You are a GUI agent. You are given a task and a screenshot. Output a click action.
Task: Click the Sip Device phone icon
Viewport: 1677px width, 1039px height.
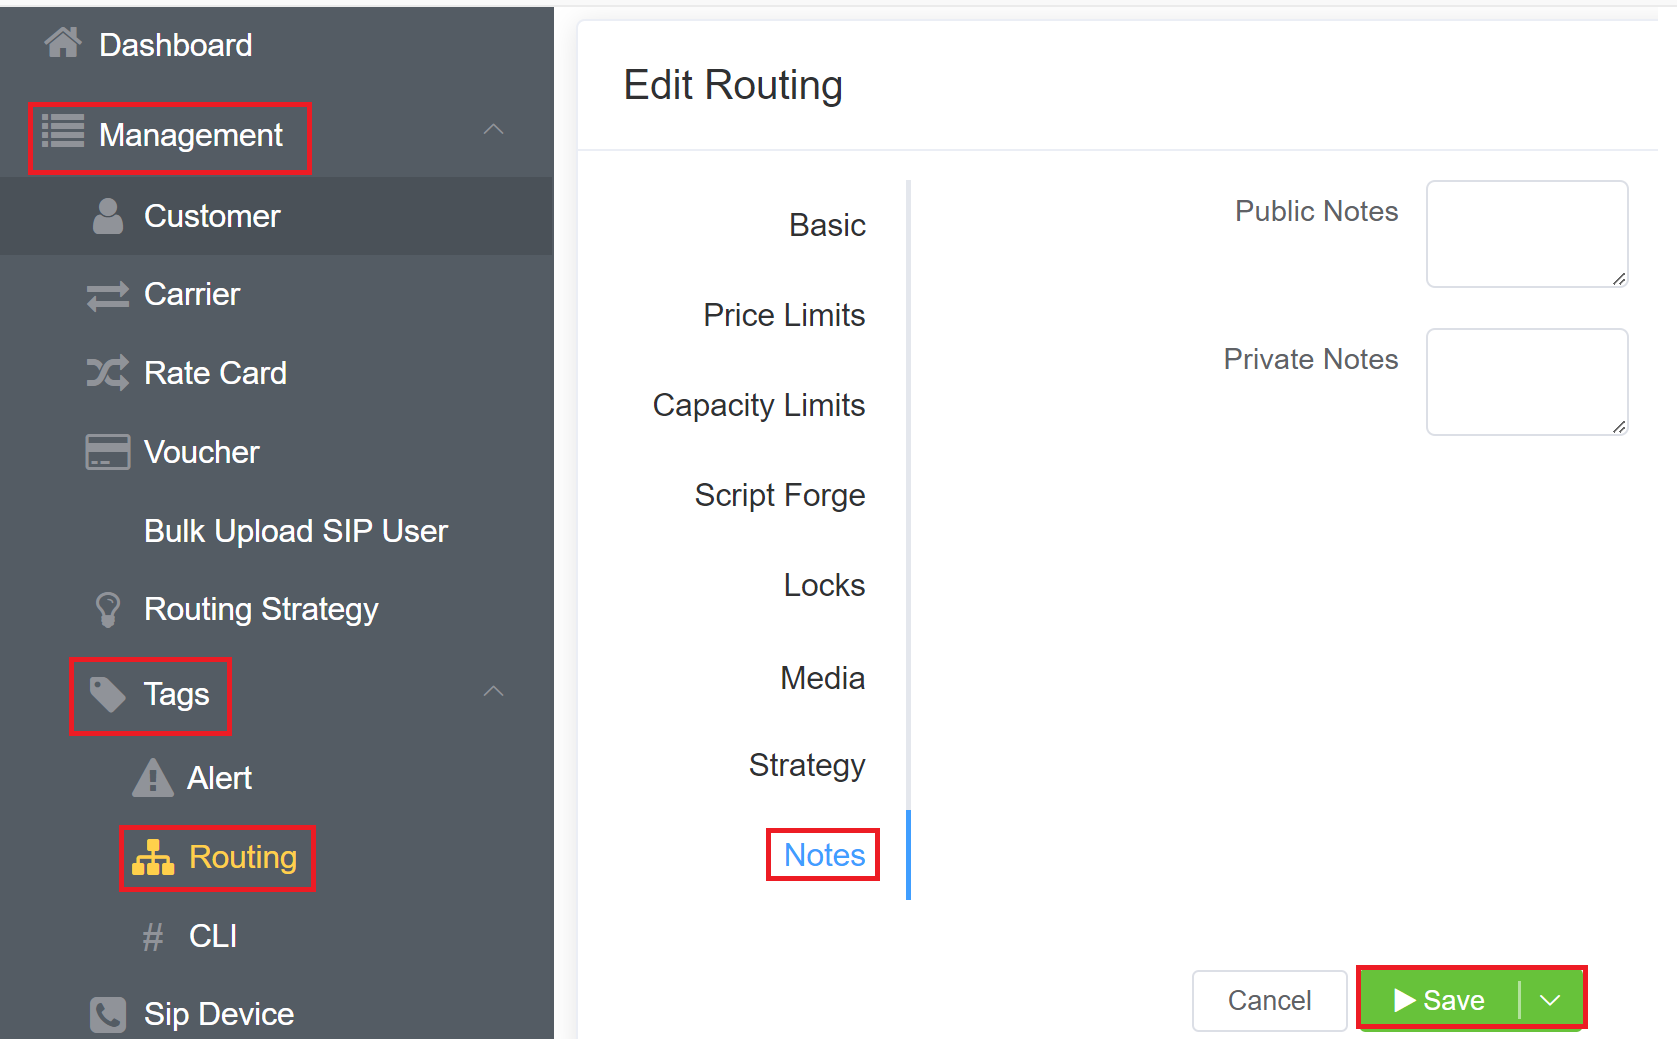click(107, 1014)
